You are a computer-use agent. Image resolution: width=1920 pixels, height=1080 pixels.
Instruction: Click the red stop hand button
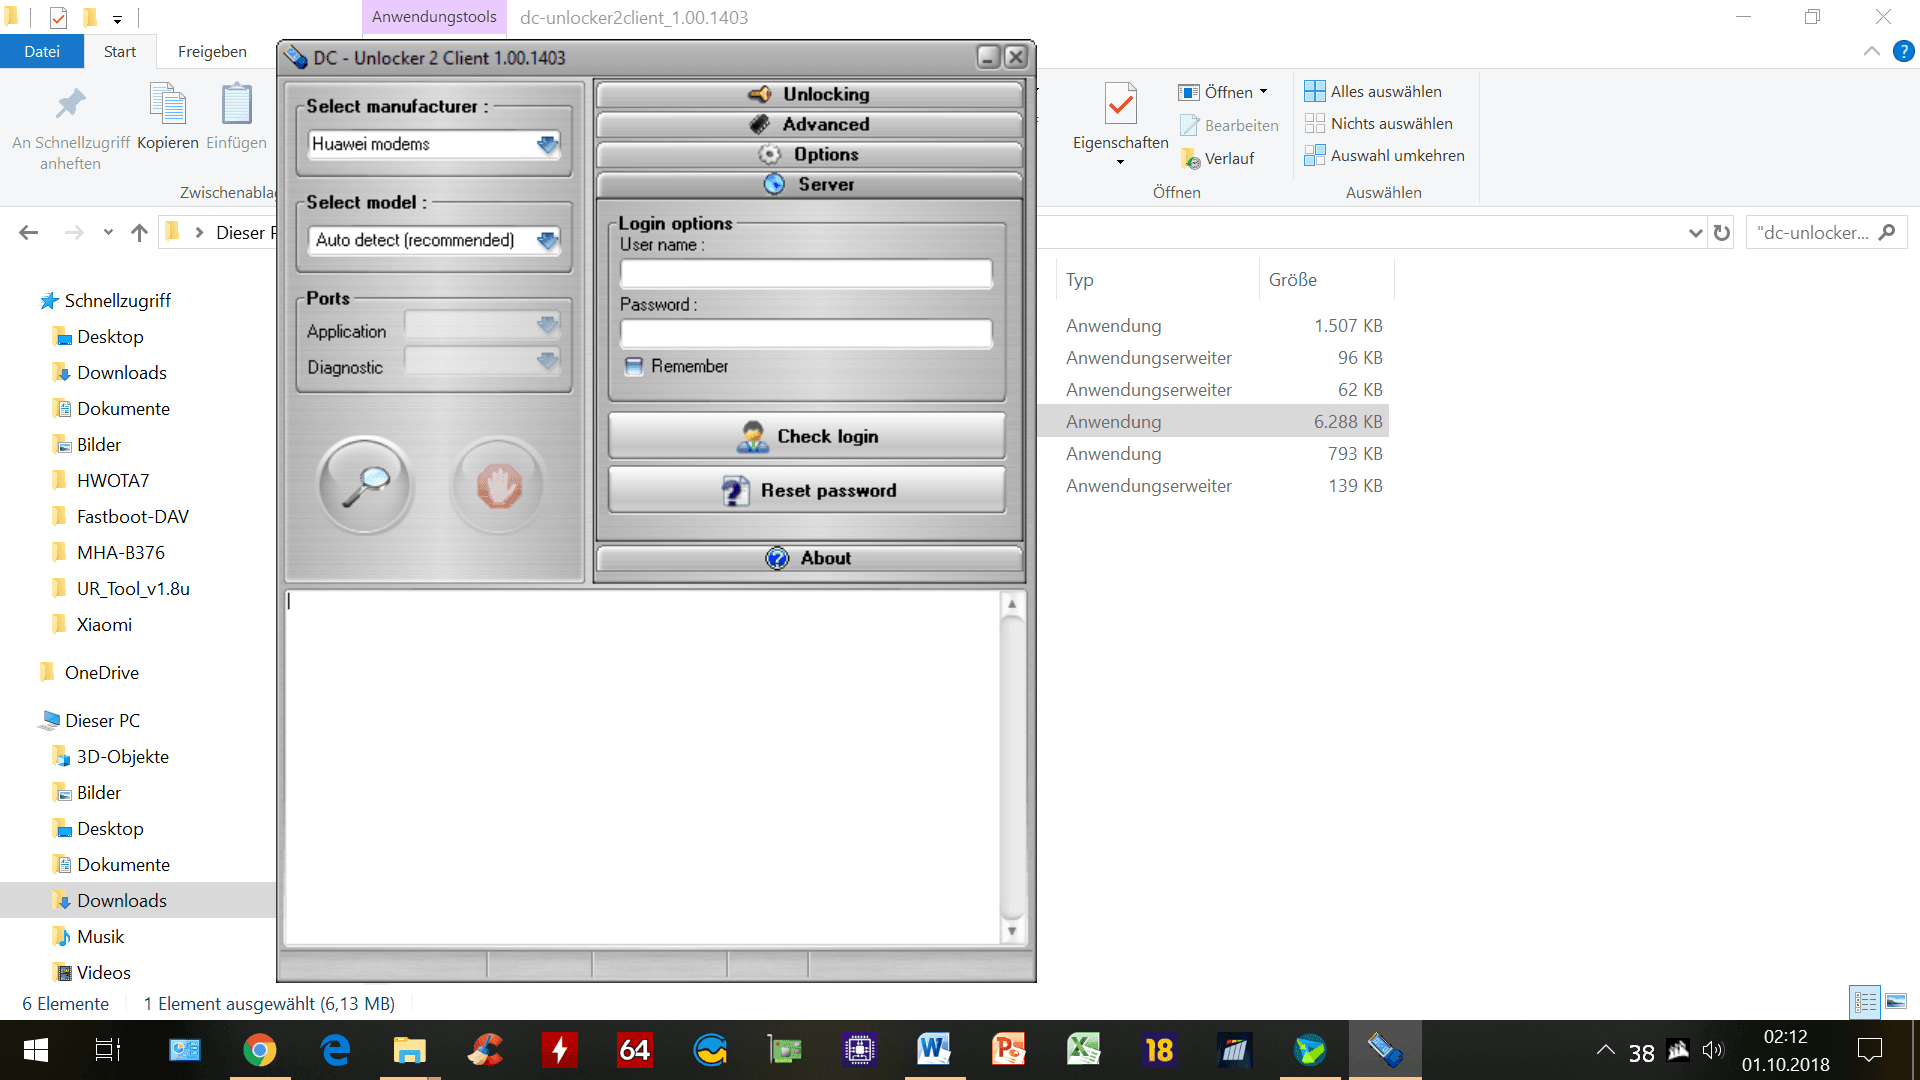(x=499, y=485)
